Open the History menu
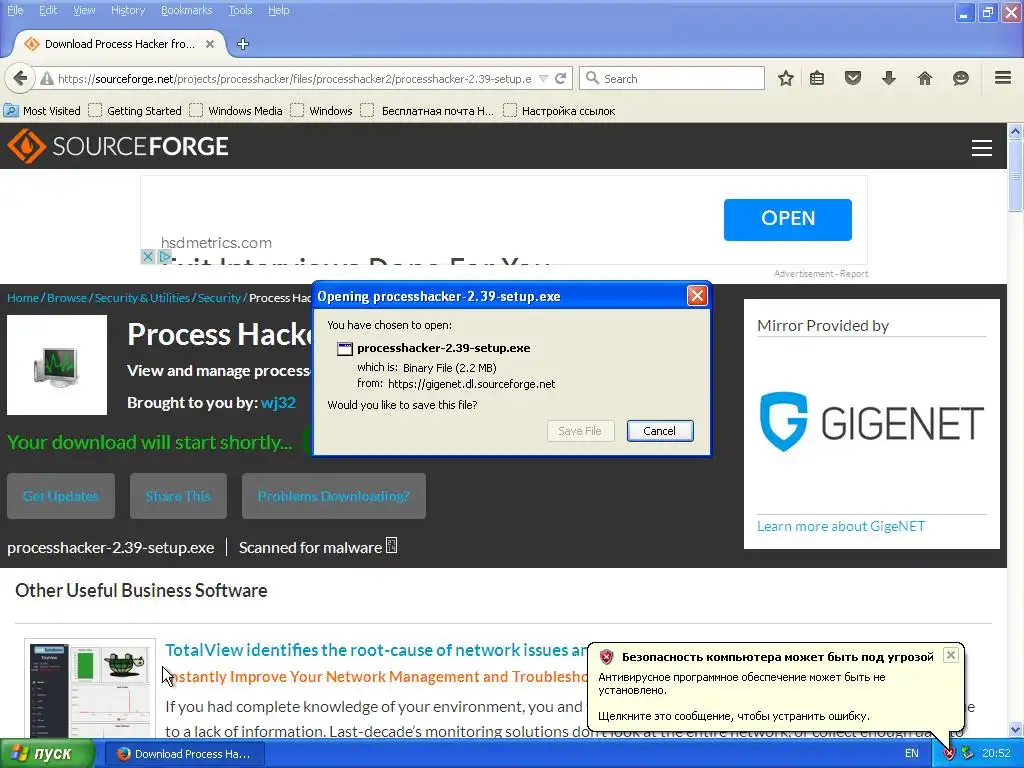Viewport: 1024px width, 768px height. pyautogui.click(x=128, y=10)
